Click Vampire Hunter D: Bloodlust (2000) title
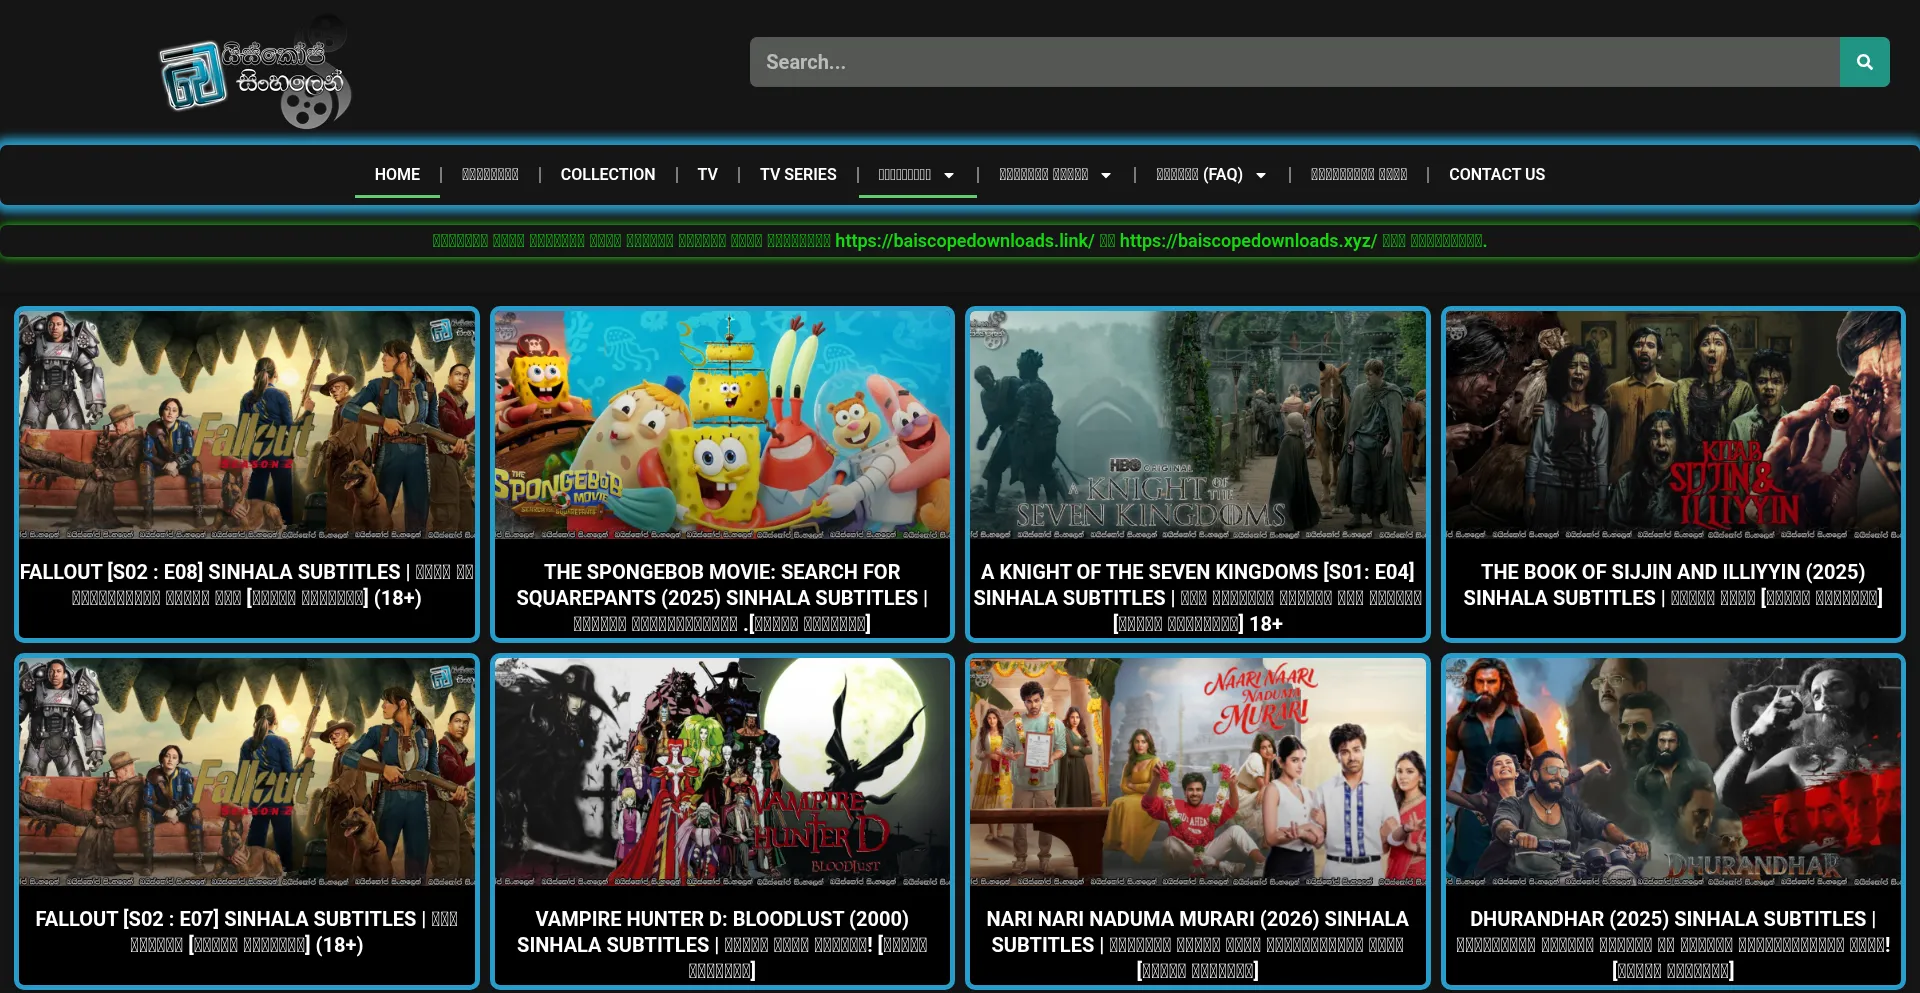This screenshot has width=1920, height=993. coord(722,945)
